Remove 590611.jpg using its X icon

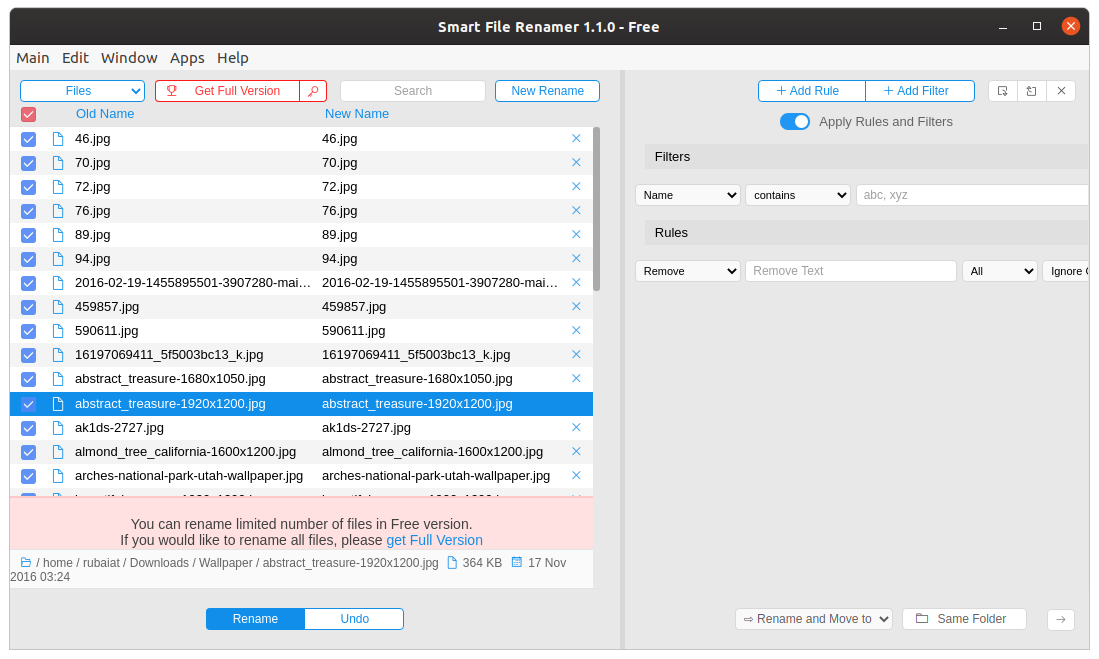pyautogui.click(x=576, y=331)
